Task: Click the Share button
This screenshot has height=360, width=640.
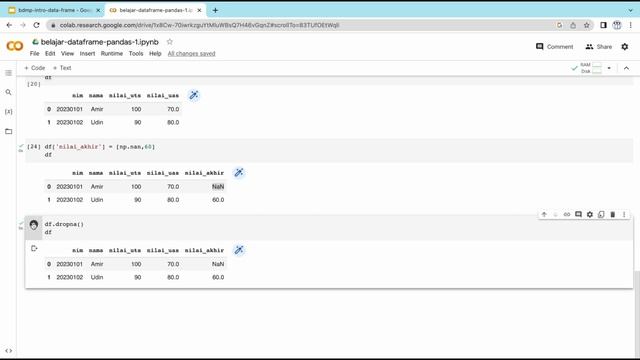Action: [x=598, y=47]
